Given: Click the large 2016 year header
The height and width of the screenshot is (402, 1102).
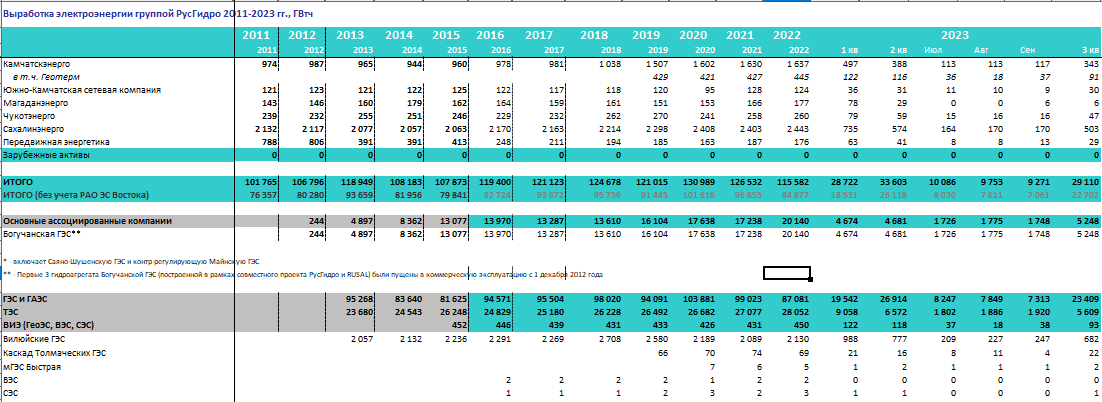Looking at the screenshot, I should point(491,35).
